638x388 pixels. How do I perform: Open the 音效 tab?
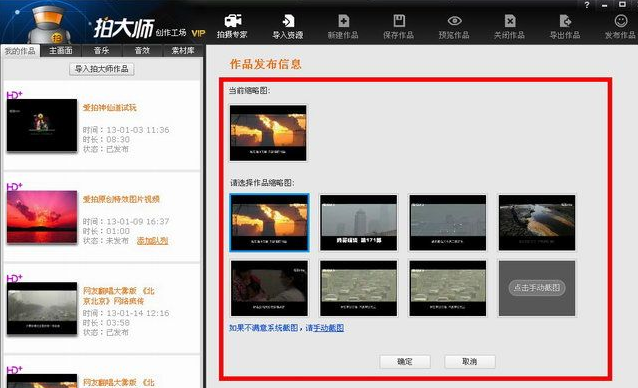click(x=142, y=51)
